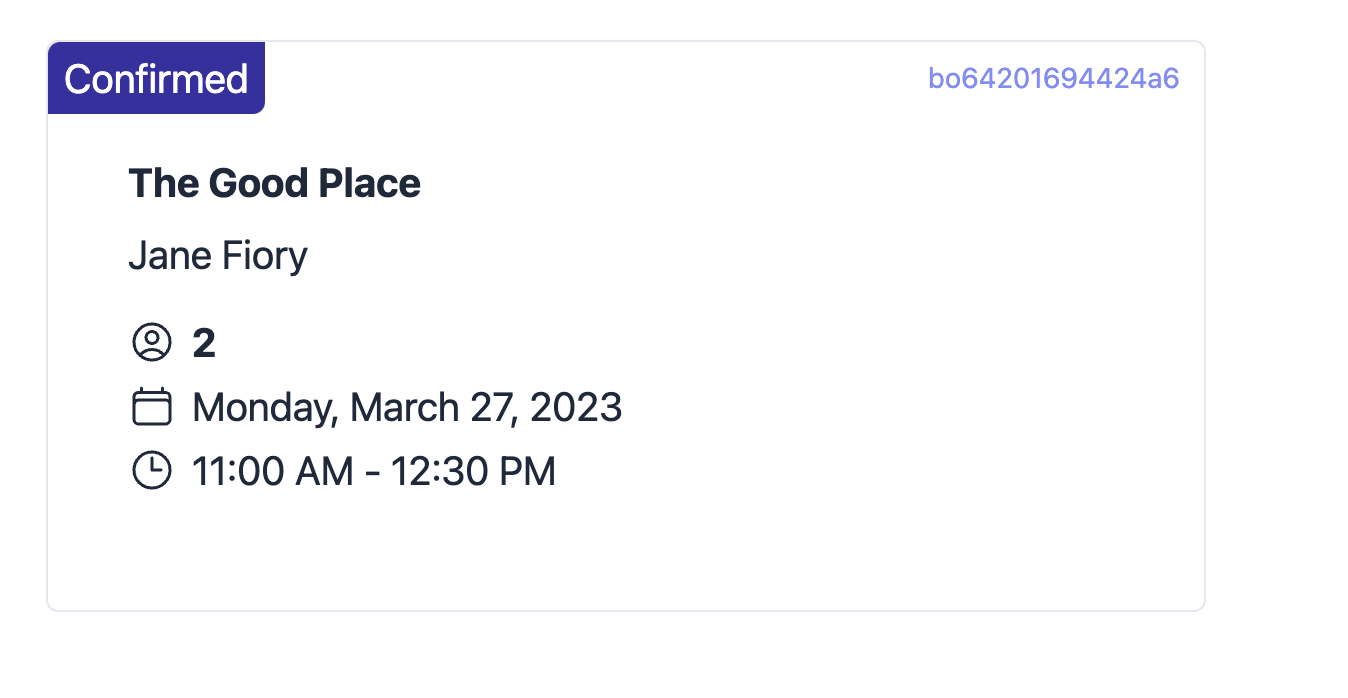Click the 11:00 AM start time
The image size is (1348, 698).
pyautogui.click(x=272, y=472)
